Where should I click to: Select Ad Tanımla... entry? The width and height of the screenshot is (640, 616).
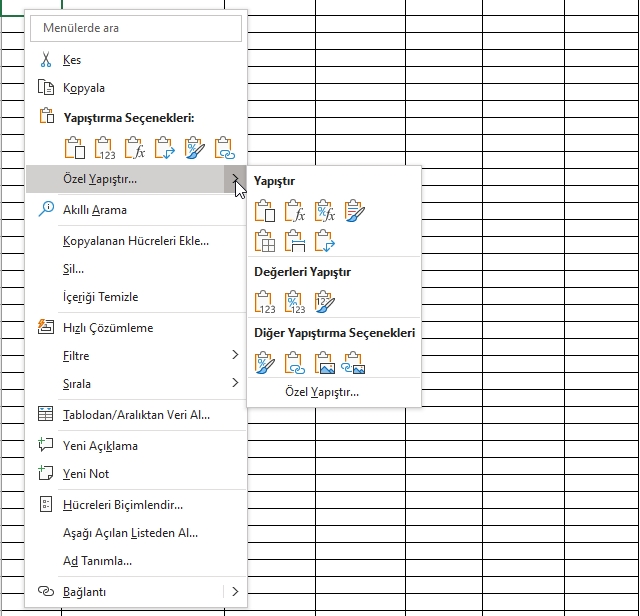[136, 561]
